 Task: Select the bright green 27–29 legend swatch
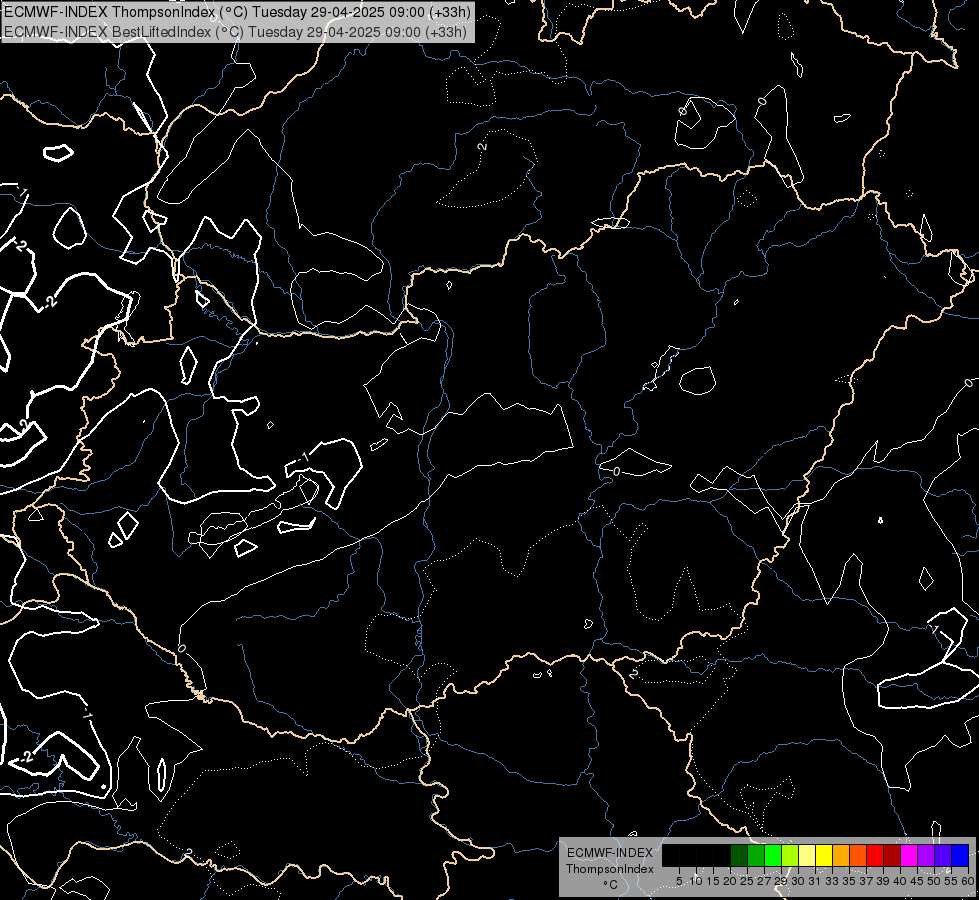coord(773,855)
